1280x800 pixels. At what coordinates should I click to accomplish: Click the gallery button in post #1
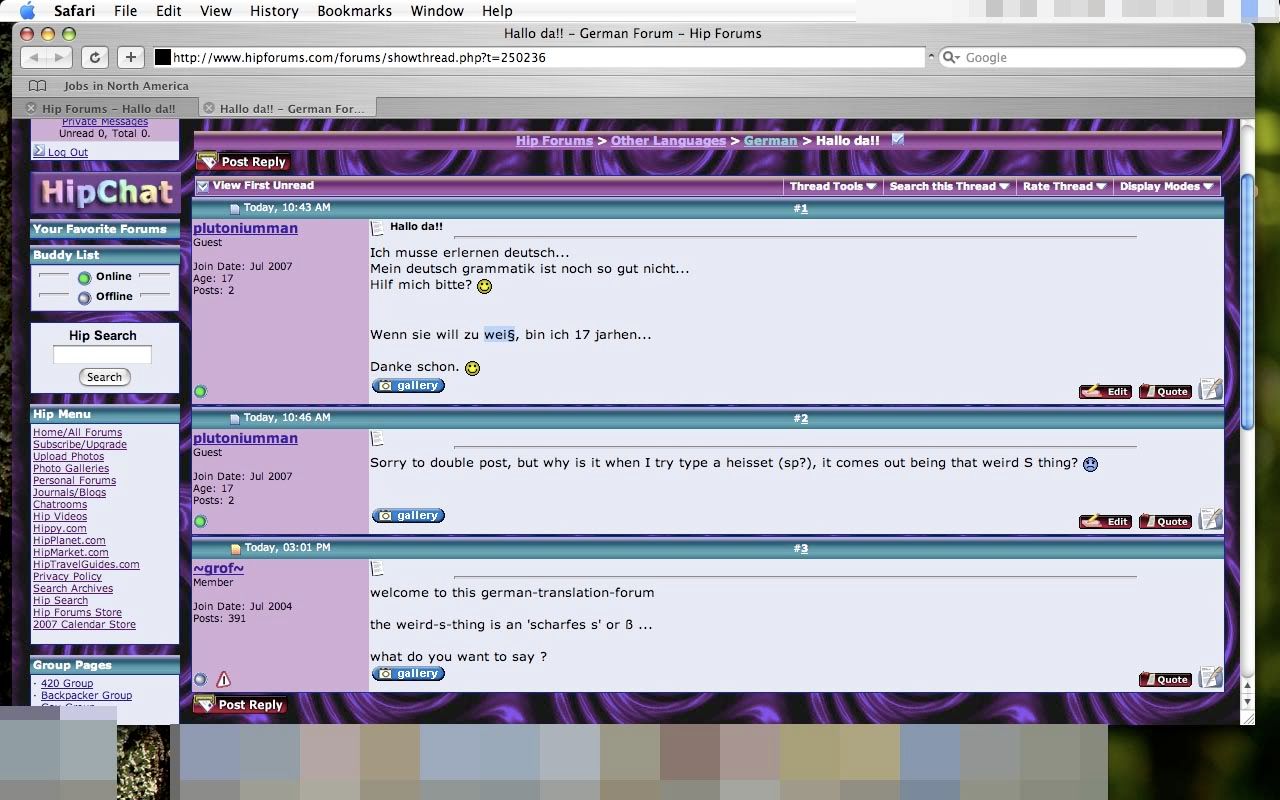point(408,386)
